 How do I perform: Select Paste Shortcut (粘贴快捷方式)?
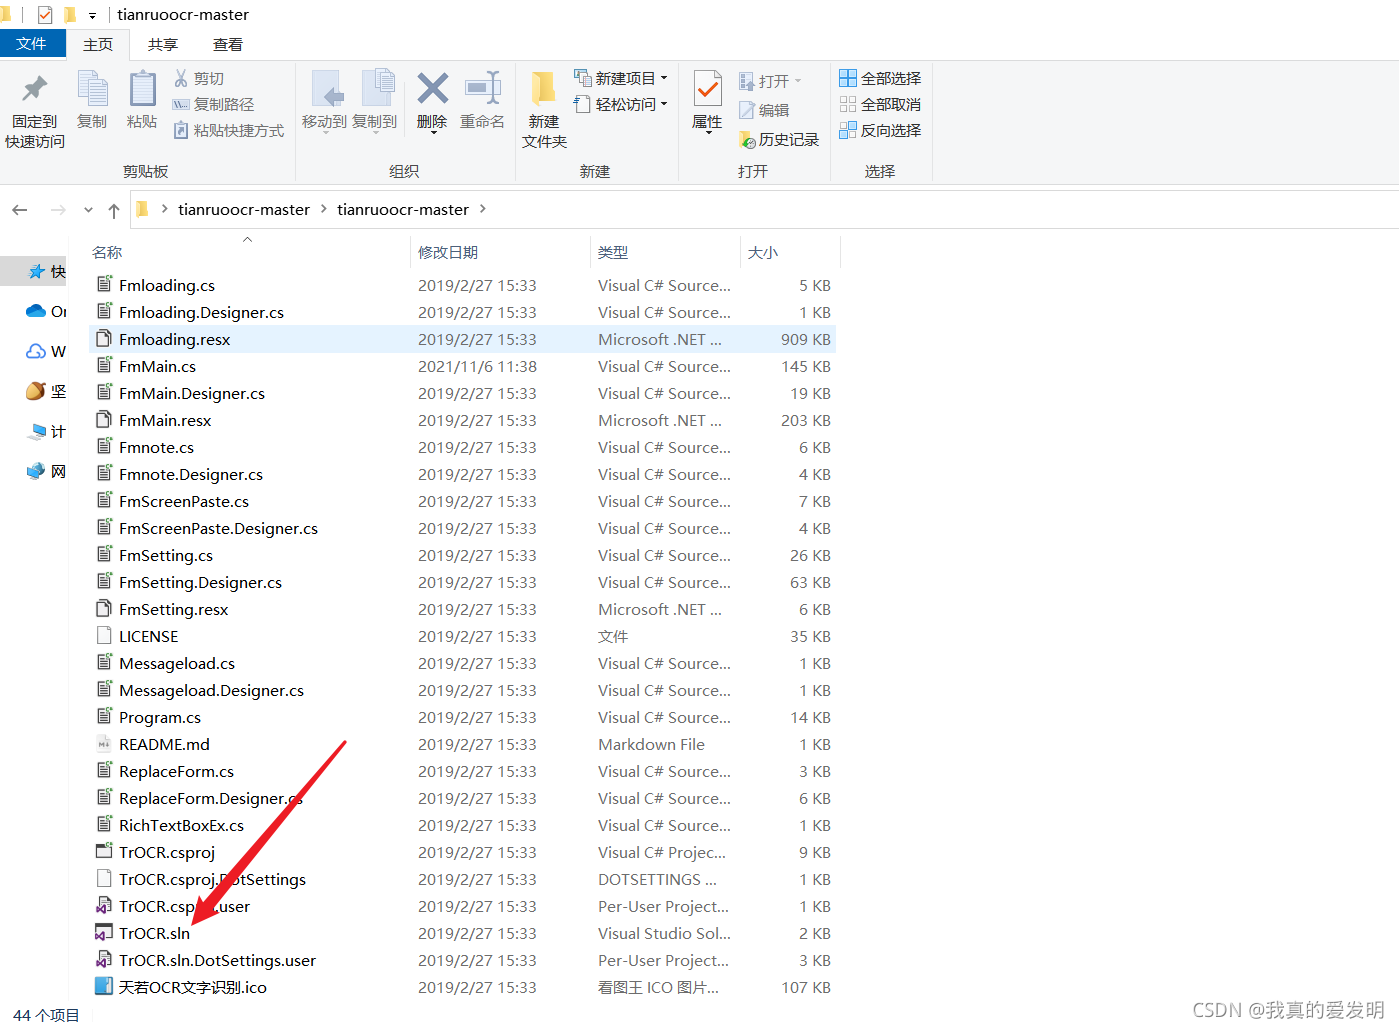click(229, 130)
